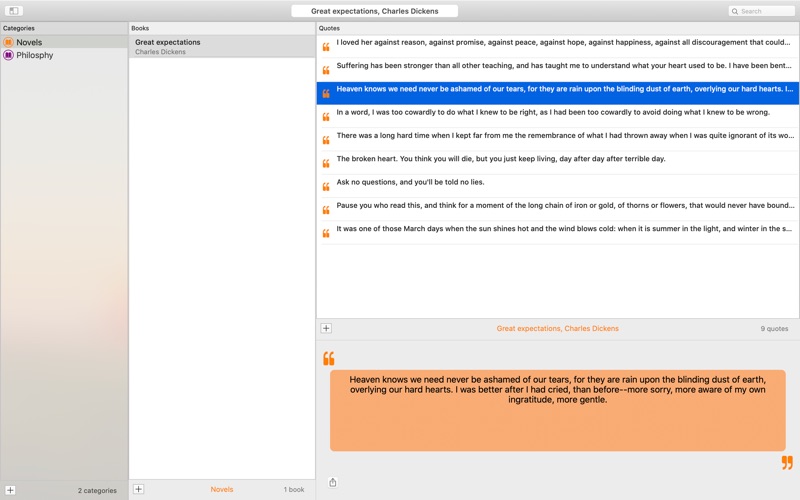The height and width of the screenshot is (500, 800).
Task: Select the Philosphy category
Action: tap(34, 55)
